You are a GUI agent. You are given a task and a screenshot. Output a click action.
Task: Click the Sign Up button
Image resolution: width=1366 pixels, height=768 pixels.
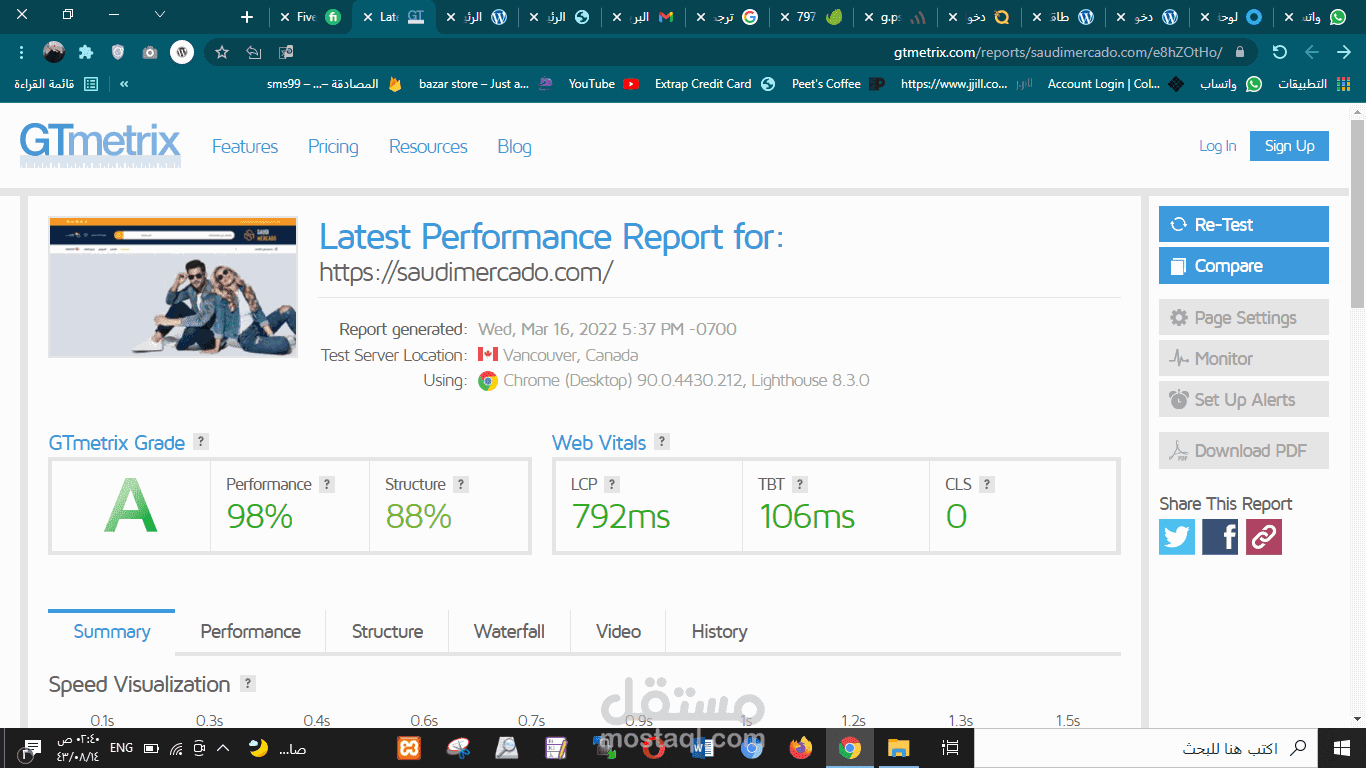click(x=1289, y=146)
